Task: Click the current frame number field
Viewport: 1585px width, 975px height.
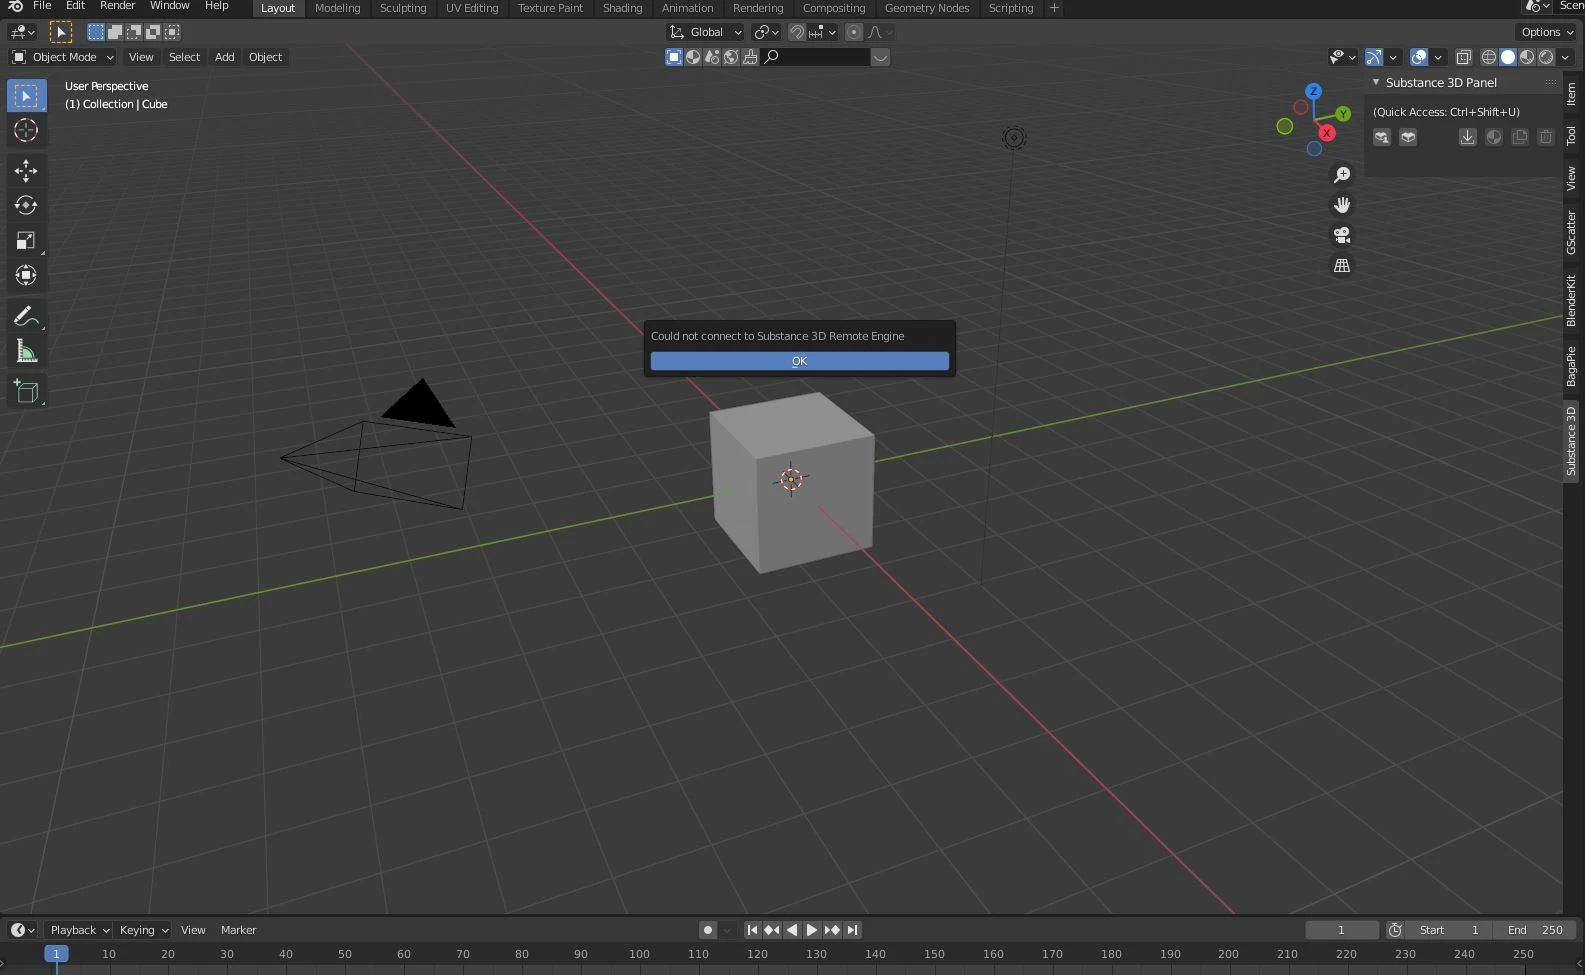Action: [1342, 930]
